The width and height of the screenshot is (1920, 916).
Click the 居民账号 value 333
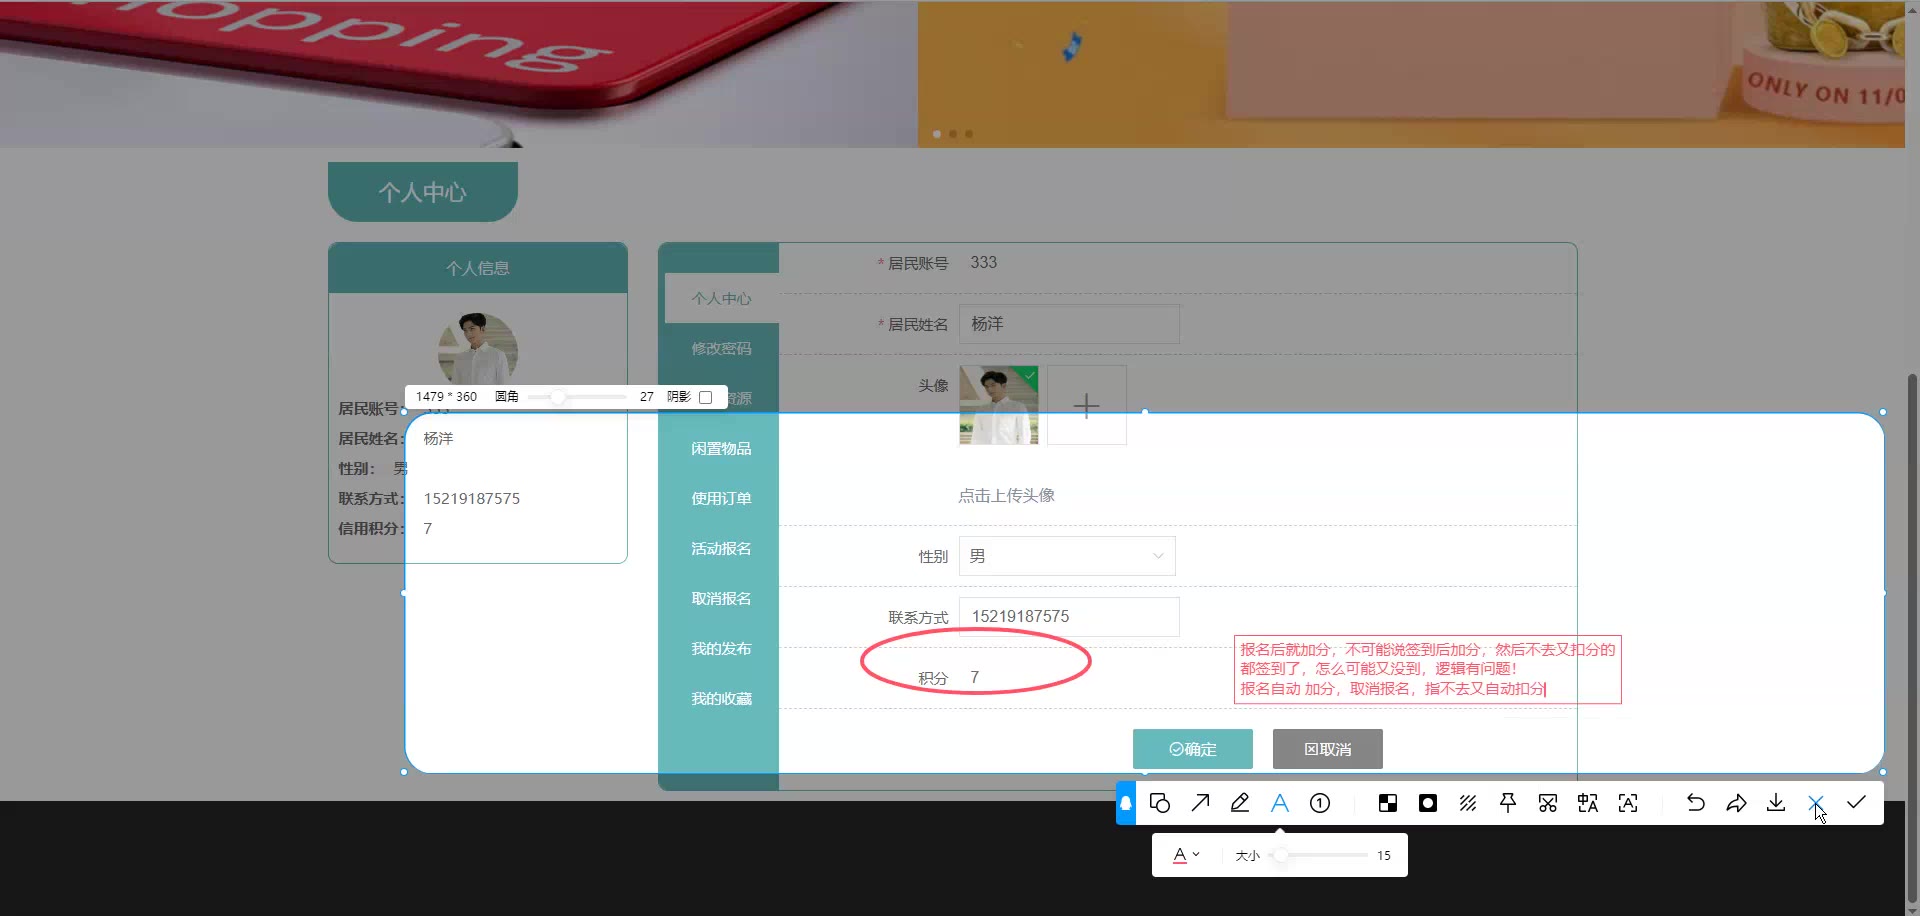pyautogui.click(x=983, y=262)
